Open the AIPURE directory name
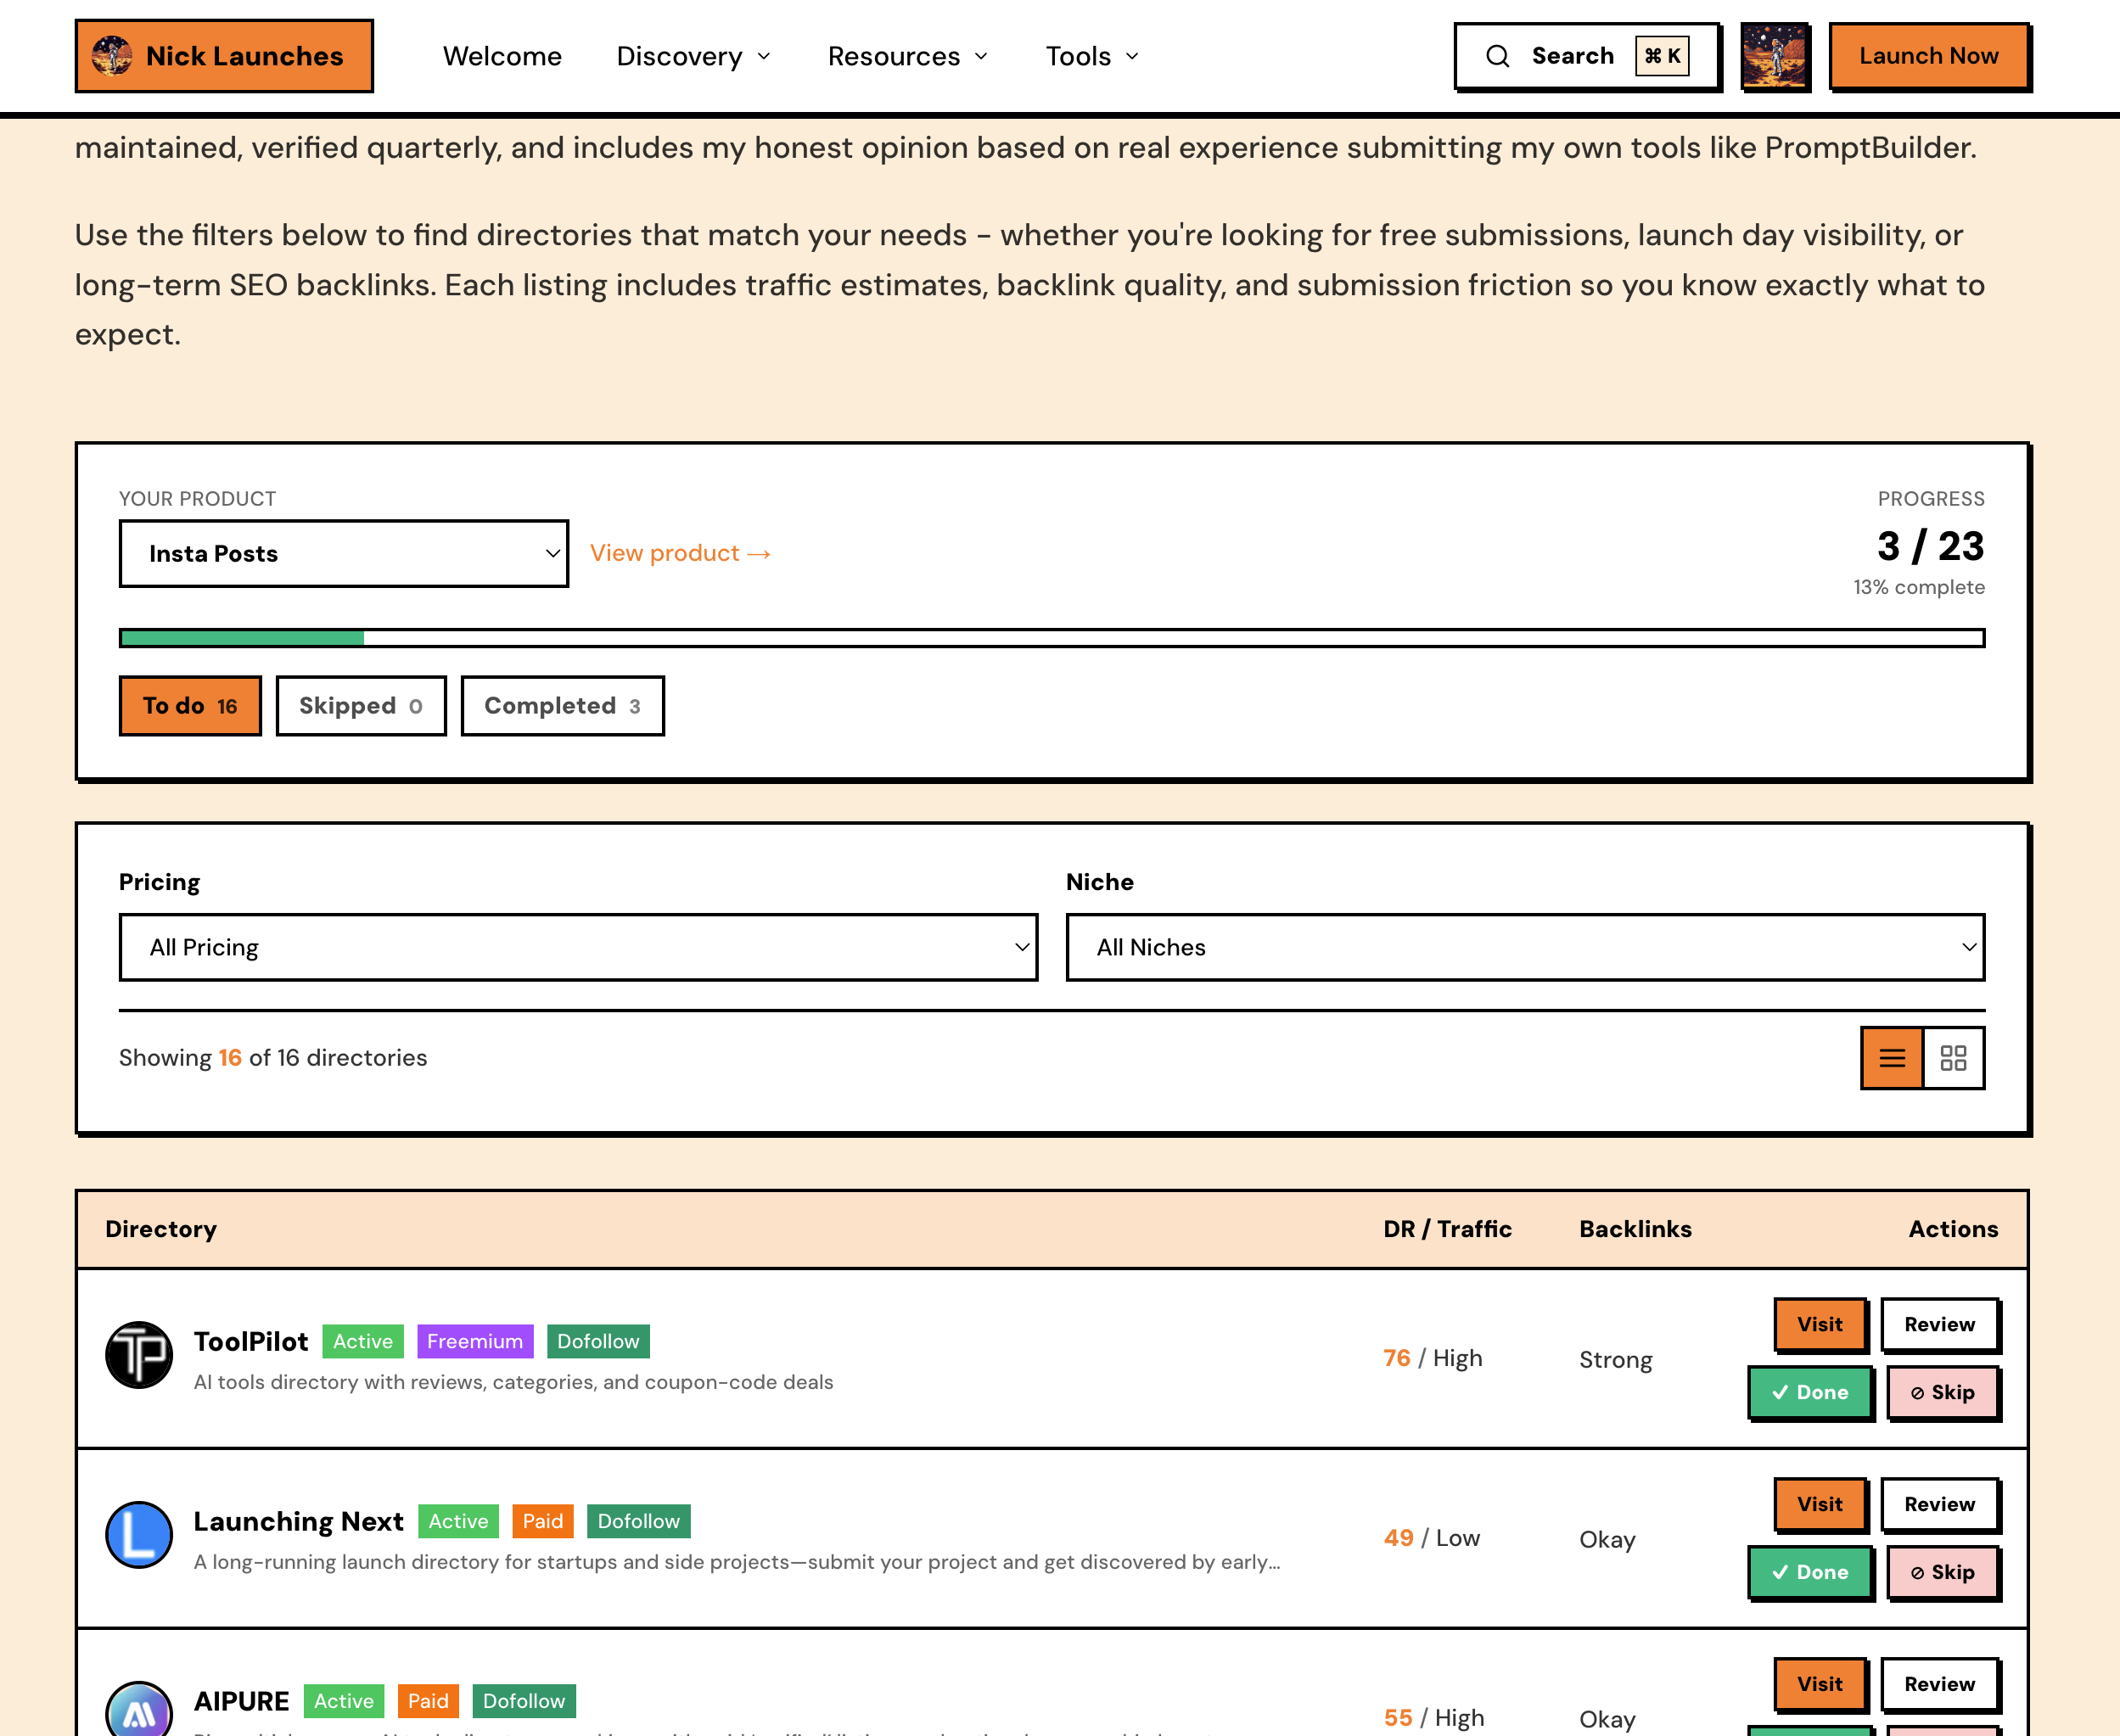 (x=241, y=1701)
